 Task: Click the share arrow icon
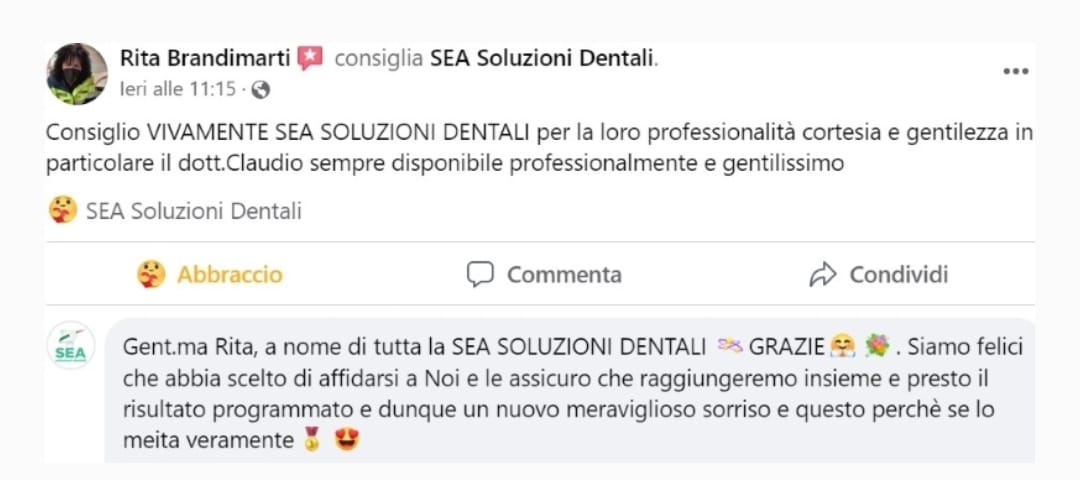click(x=822, y=275)
